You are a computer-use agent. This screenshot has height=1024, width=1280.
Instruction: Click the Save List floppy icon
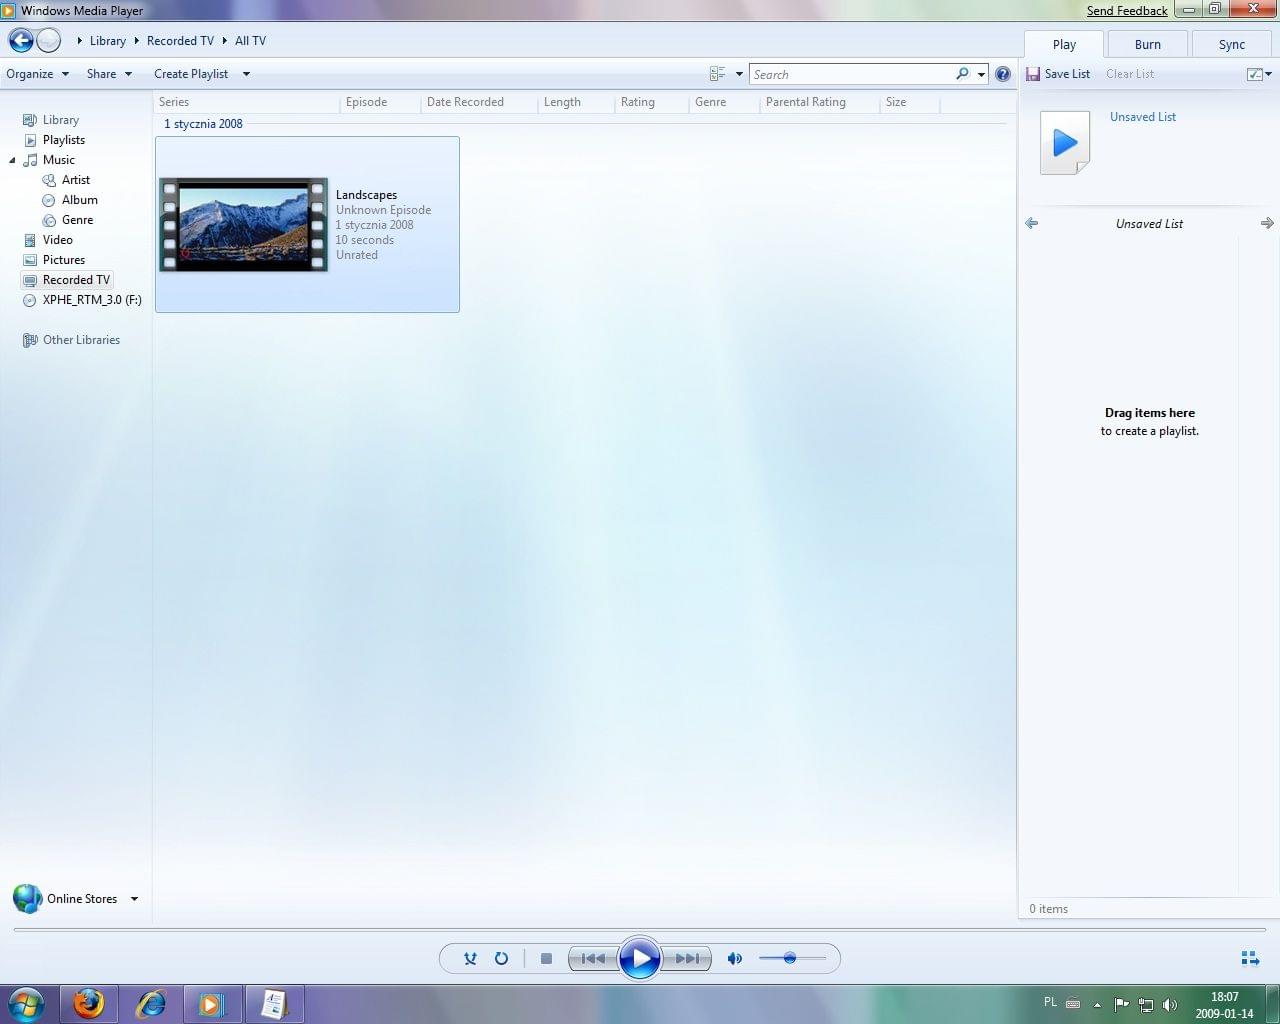1033,74
